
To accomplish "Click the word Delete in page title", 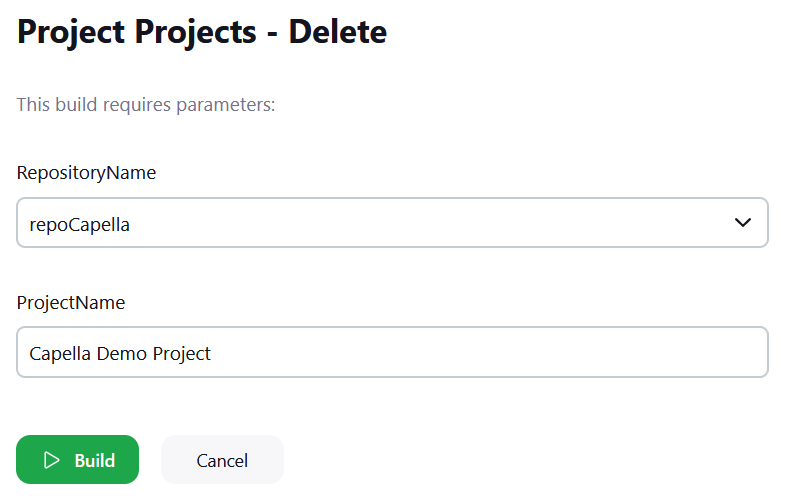I will pos(337,32).
